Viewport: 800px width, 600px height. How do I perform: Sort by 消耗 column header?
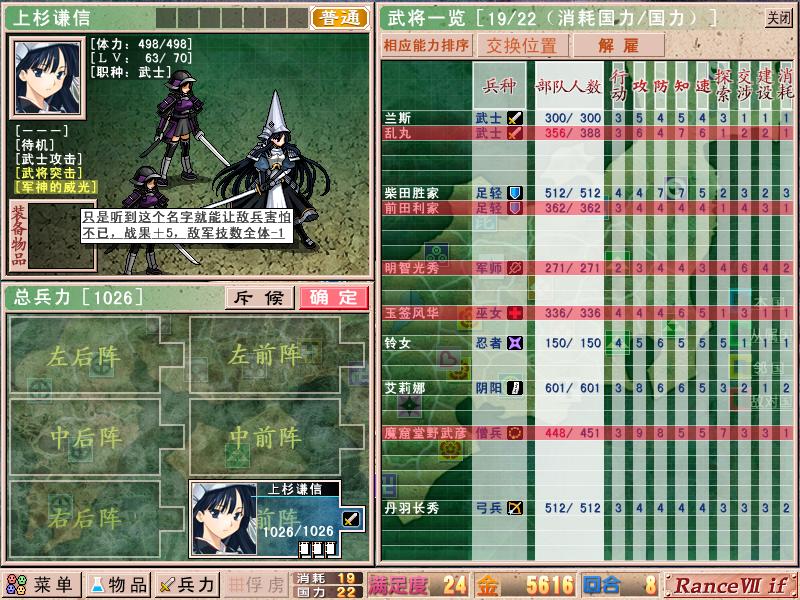[786, 86]
